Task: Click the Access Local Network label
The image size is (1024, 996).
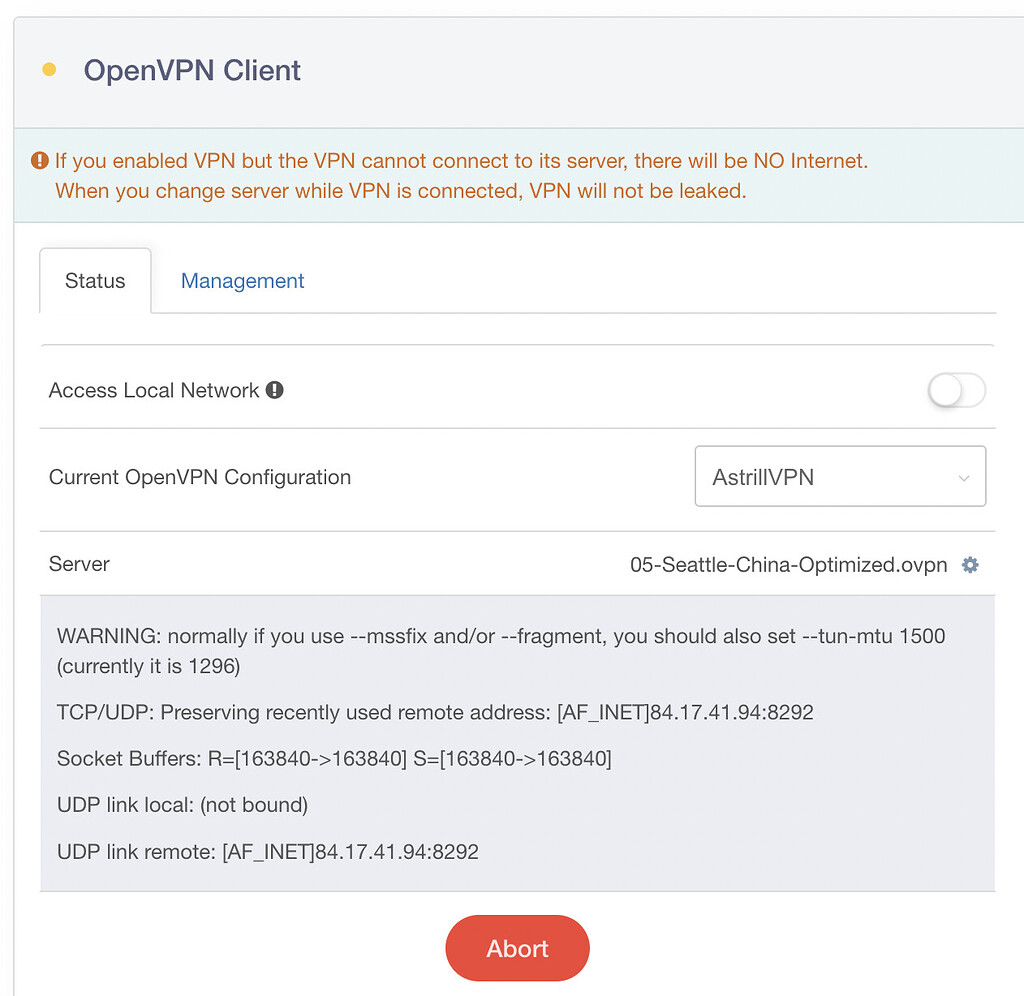Action: tap(154, 390)
